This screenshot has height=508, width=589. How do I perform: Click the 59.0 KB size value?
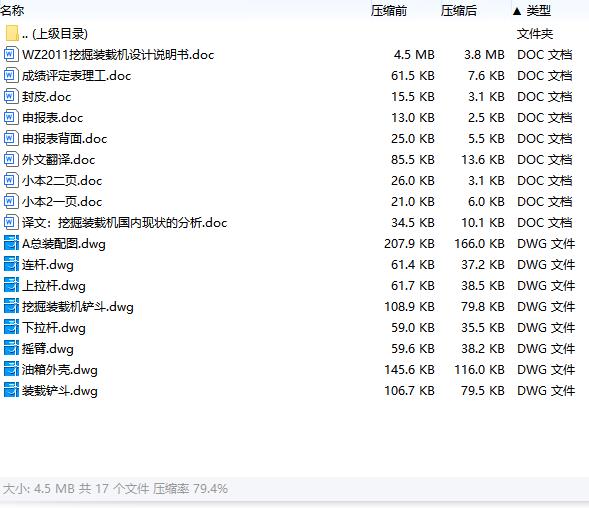[x=413, y=328]
